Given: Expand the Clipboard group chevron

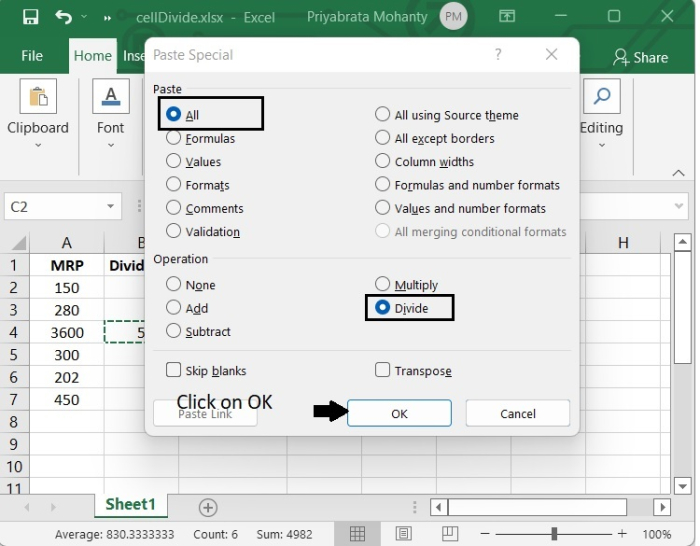Looking at the screenshot, I should click(38, 145).
